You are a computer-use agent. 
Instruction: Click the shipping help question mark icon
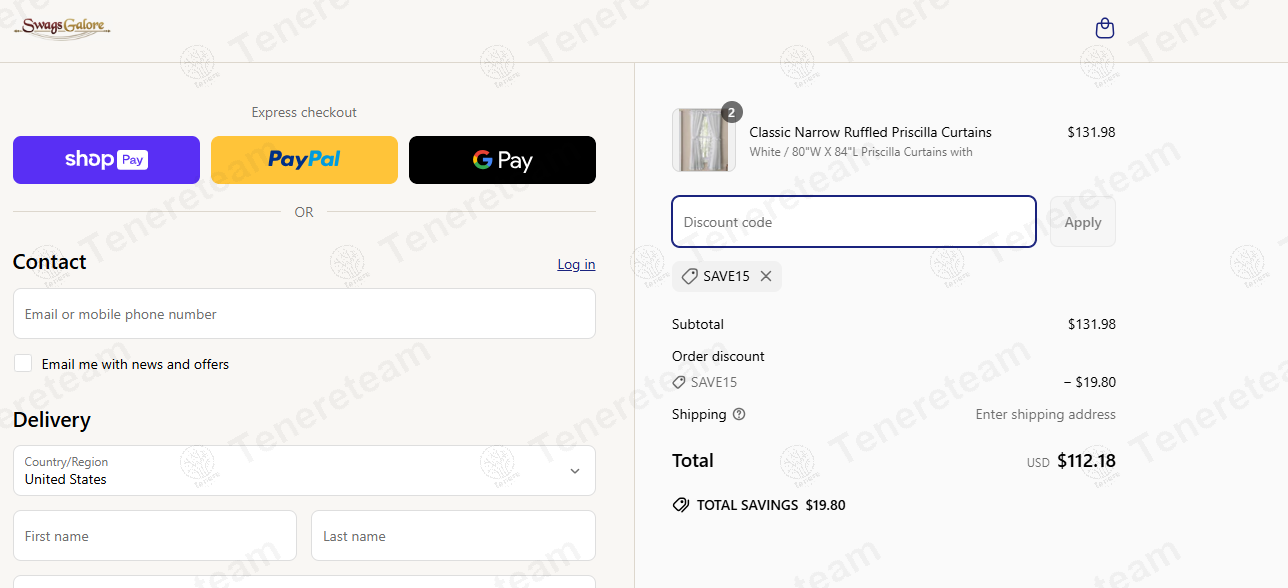[738, 414]
